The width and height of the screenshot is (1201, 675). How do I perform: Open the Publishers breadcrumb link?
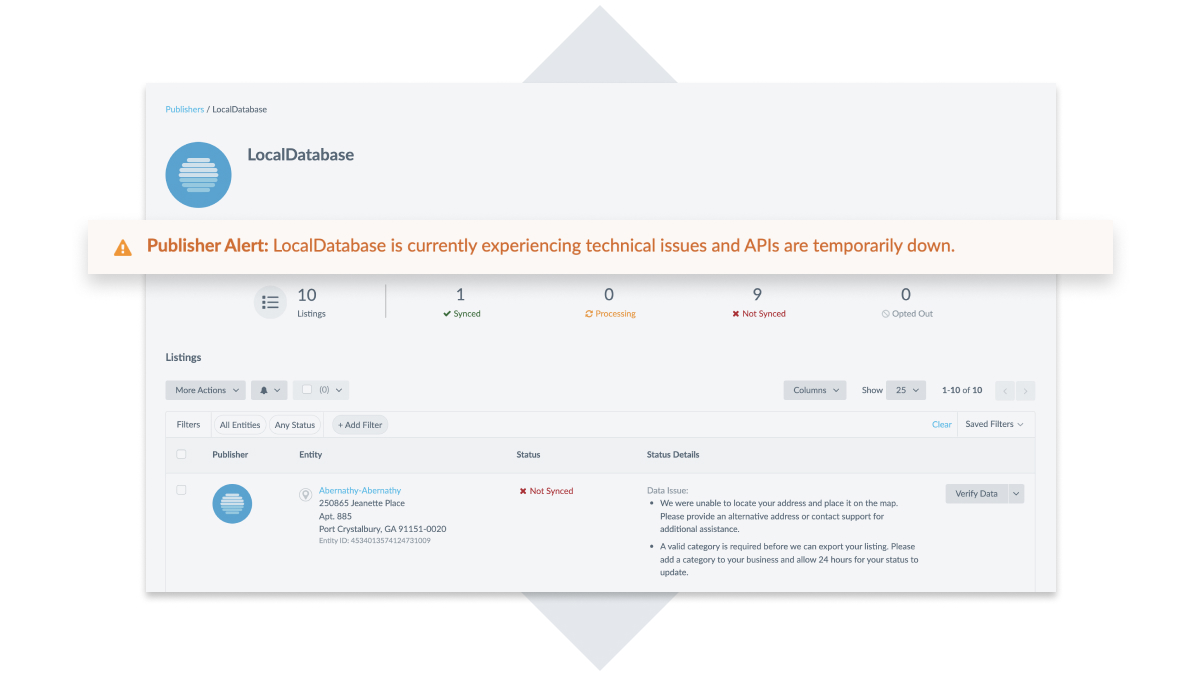click(184, 109)
